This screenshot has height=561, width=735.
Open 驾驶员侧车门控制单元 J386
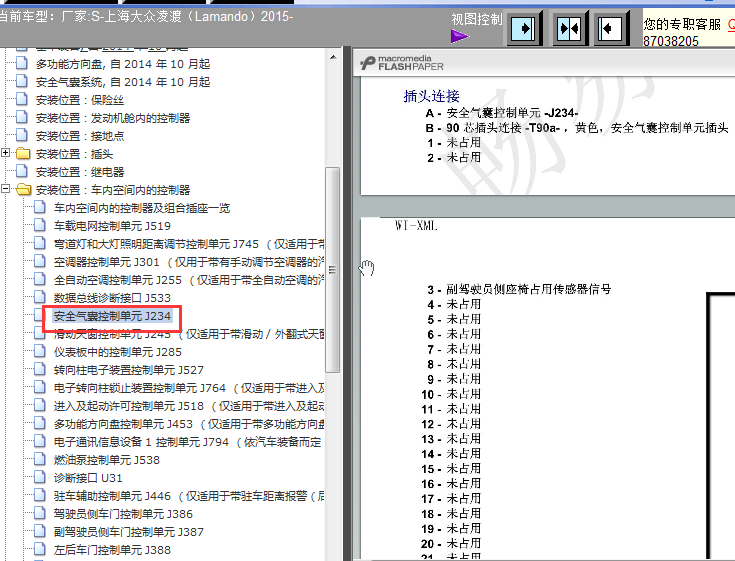tap(123, 514)
